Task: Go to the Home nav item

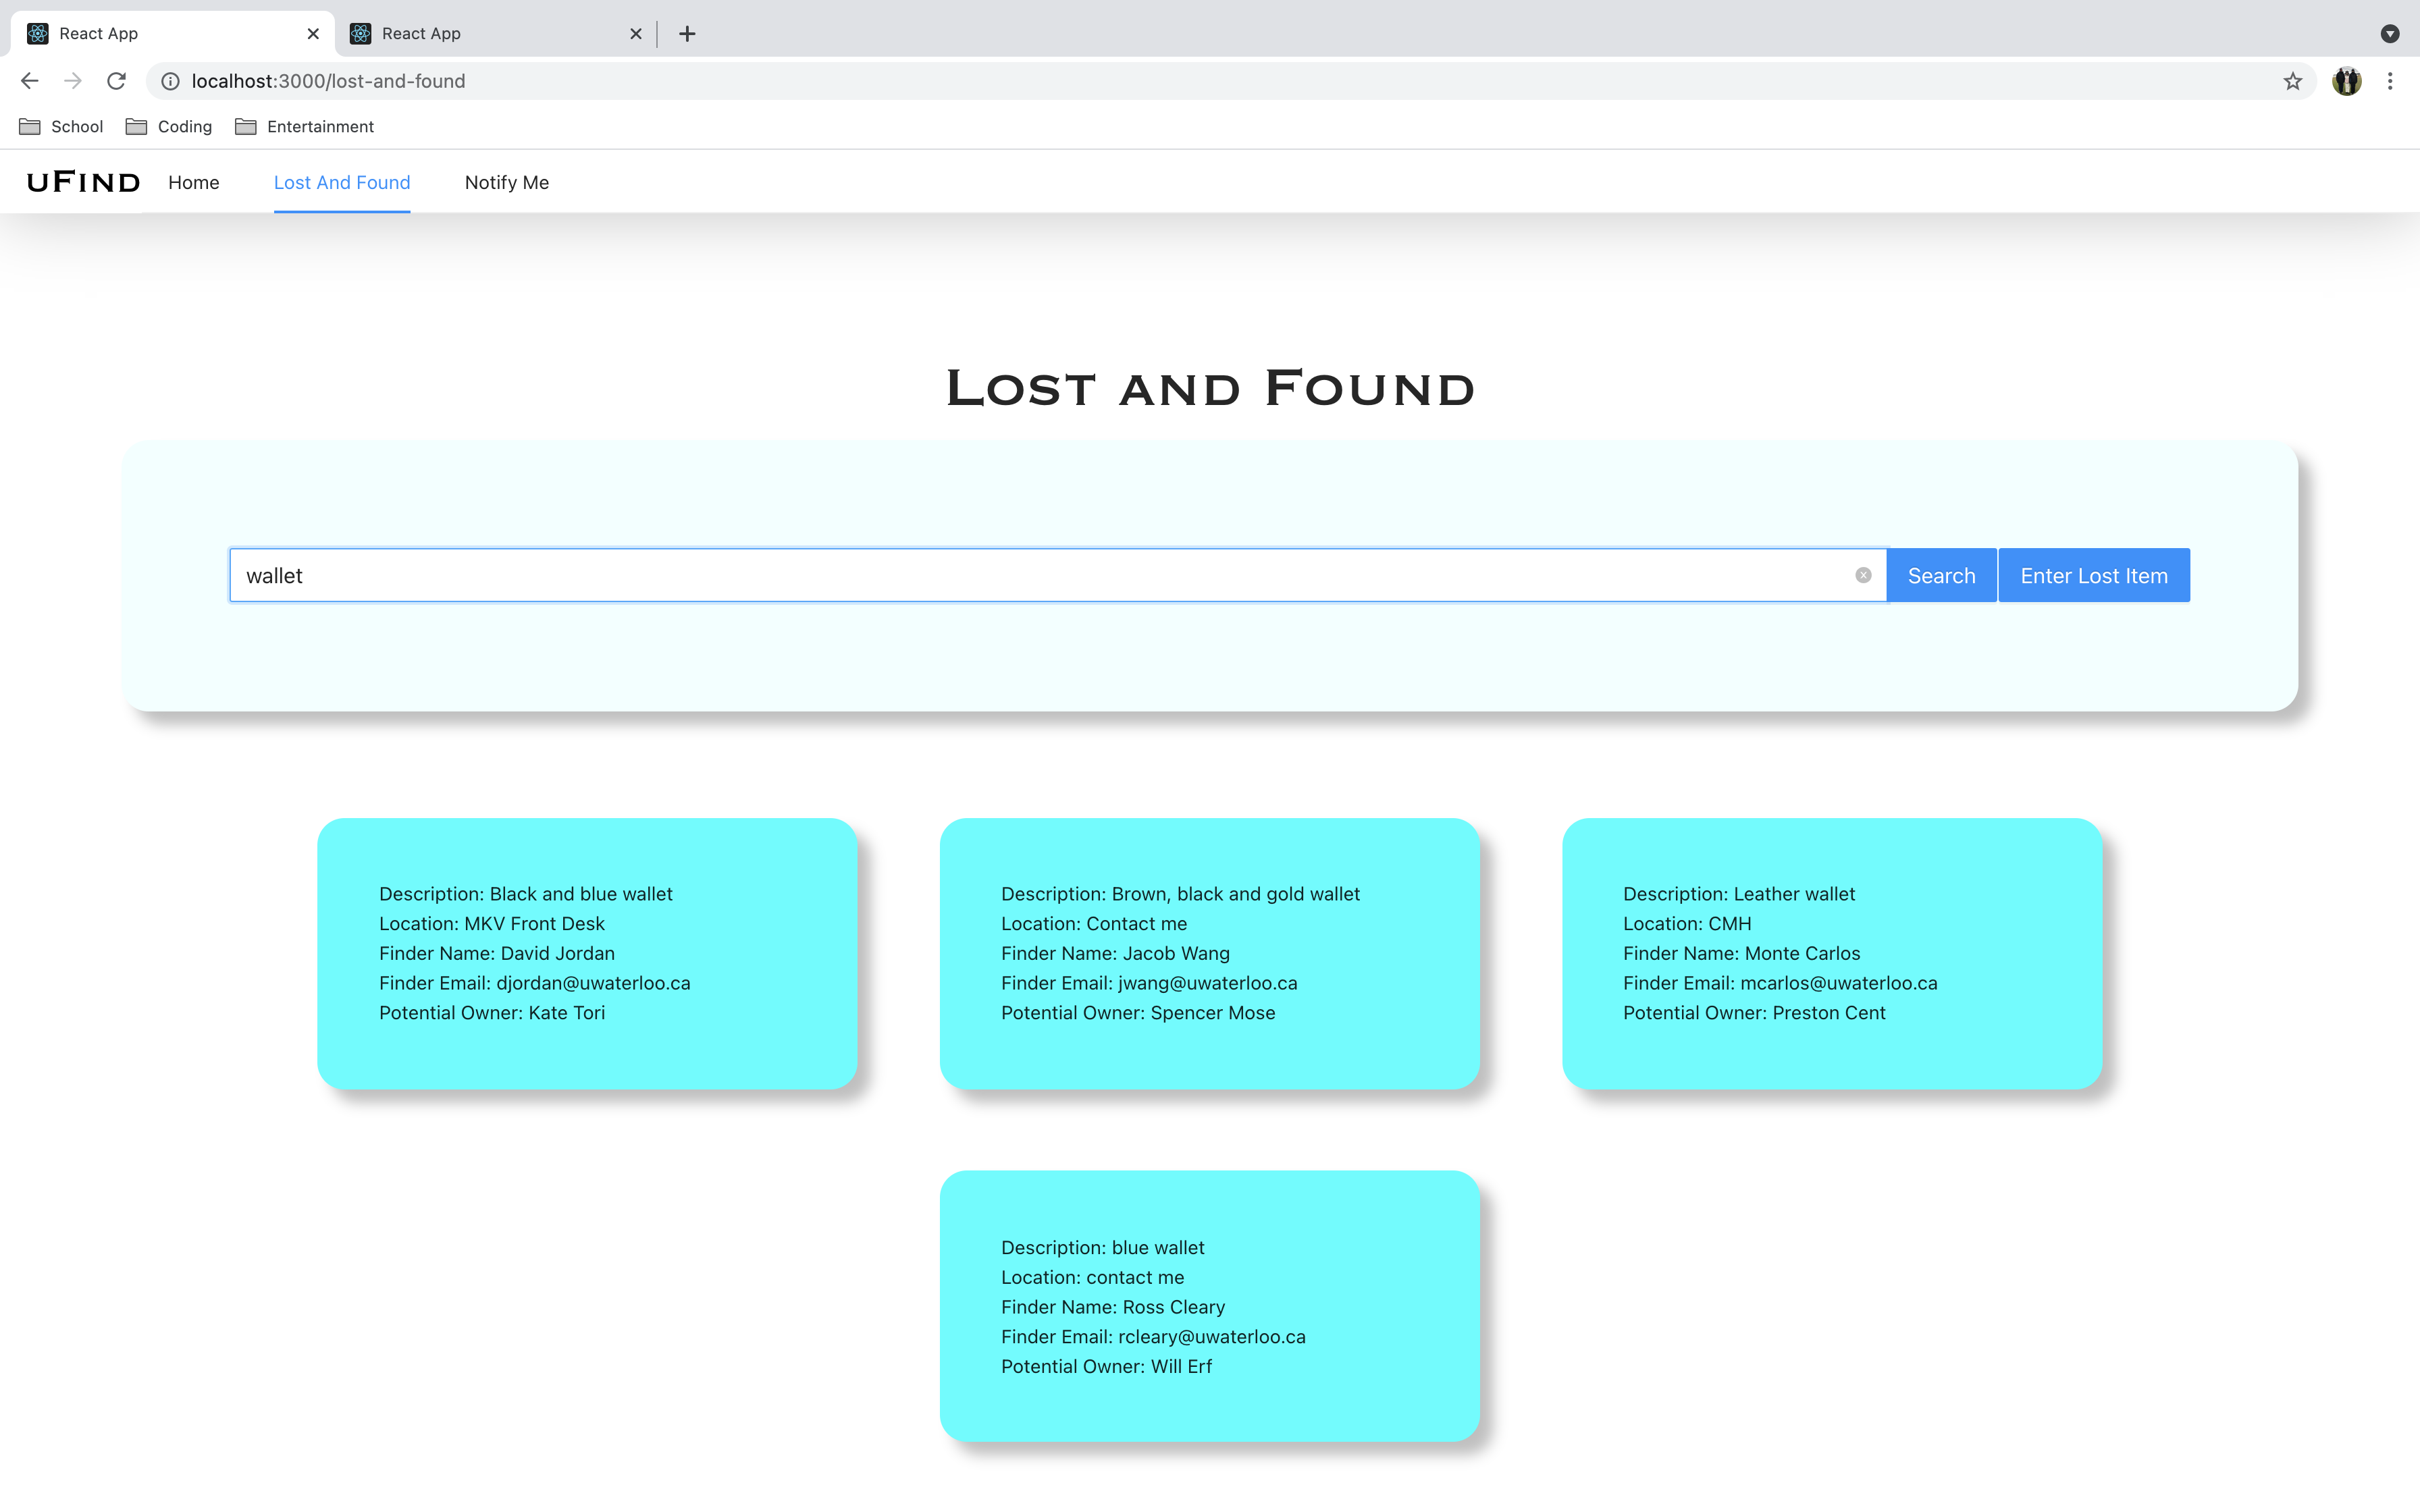Action: (194, 182)
